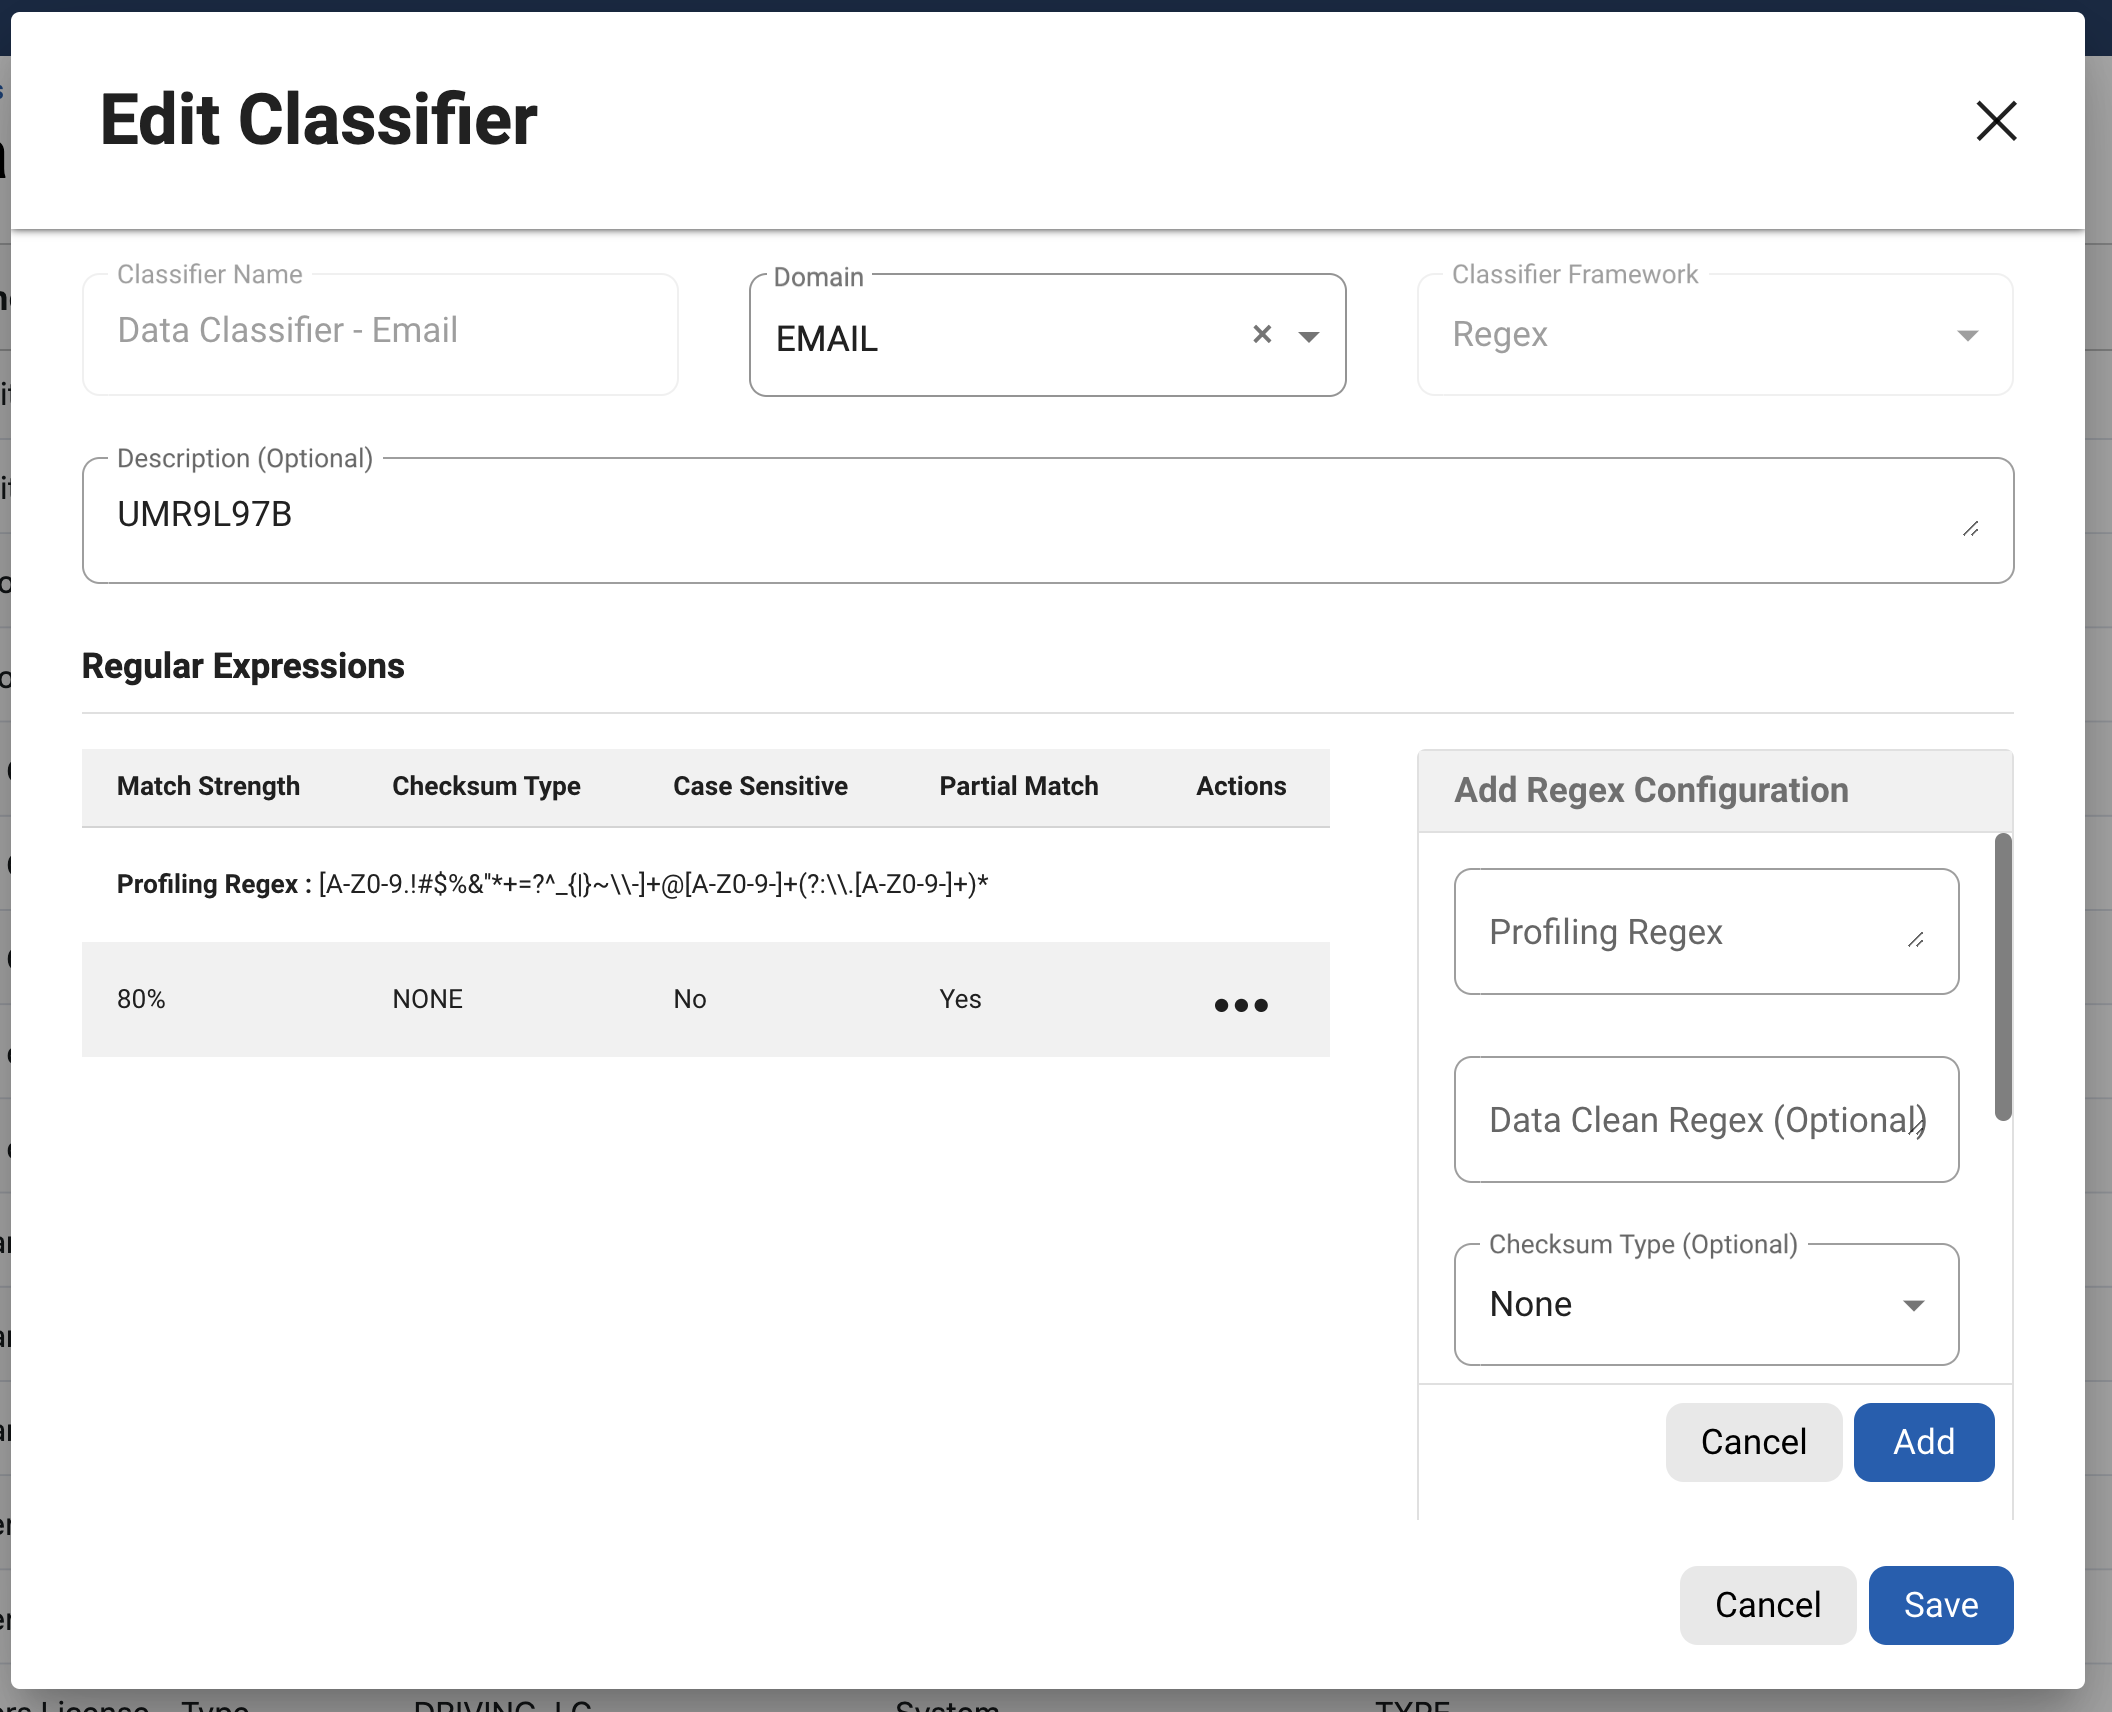The height and width of the screenshot is (1712, 2112).
Task: Click the Add button in Regex Configuration
Action: [x=1922, y=1441]
